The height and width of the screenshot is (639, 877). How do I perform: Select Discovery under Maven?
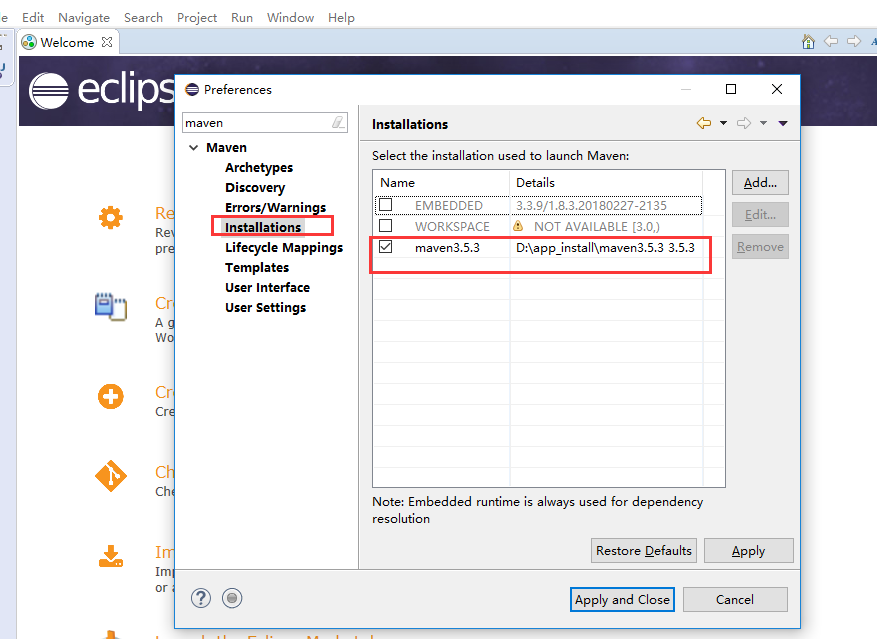point(255,187)
